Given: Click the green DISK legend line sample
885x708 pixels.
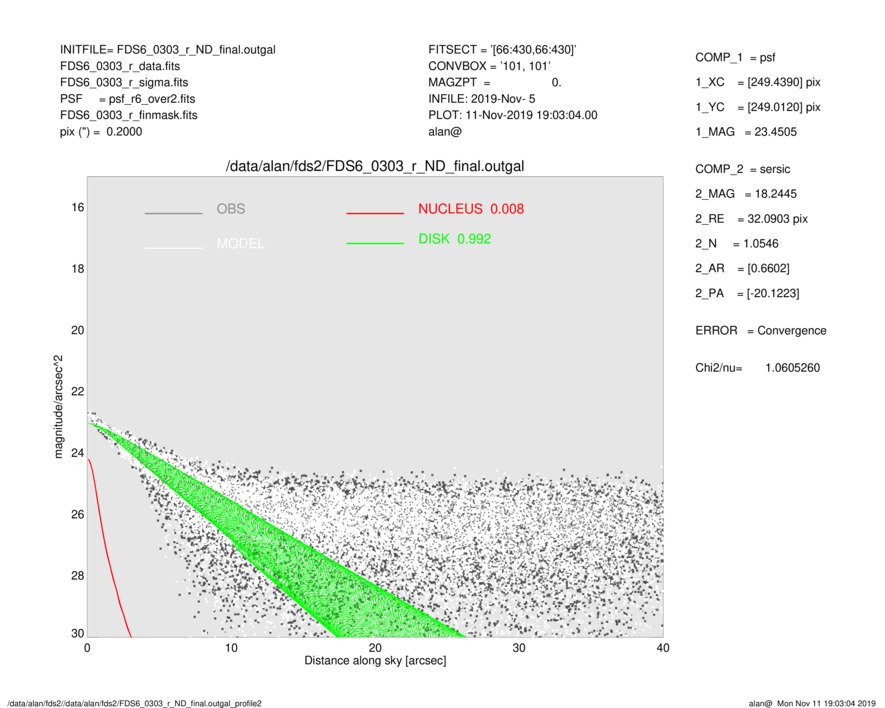Looking at the screenshot, I should (375, 243).
